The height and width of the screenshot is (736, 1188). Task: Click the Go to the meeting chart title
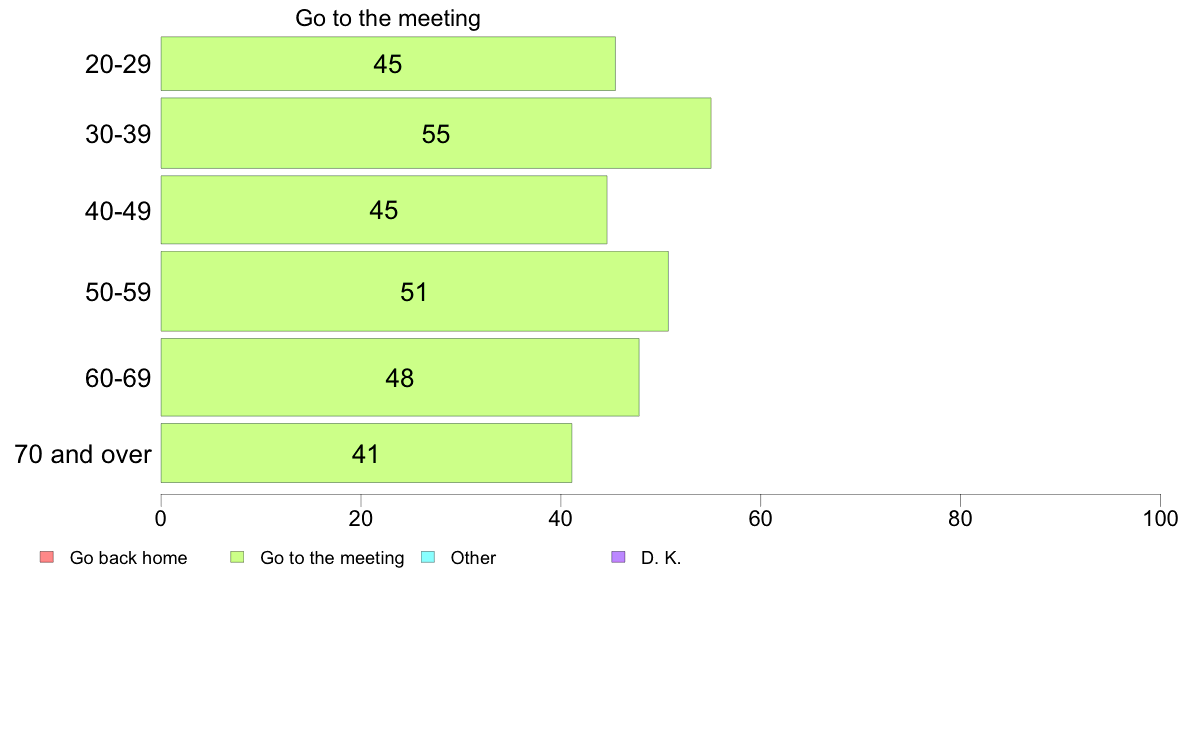tap(388, 18)
